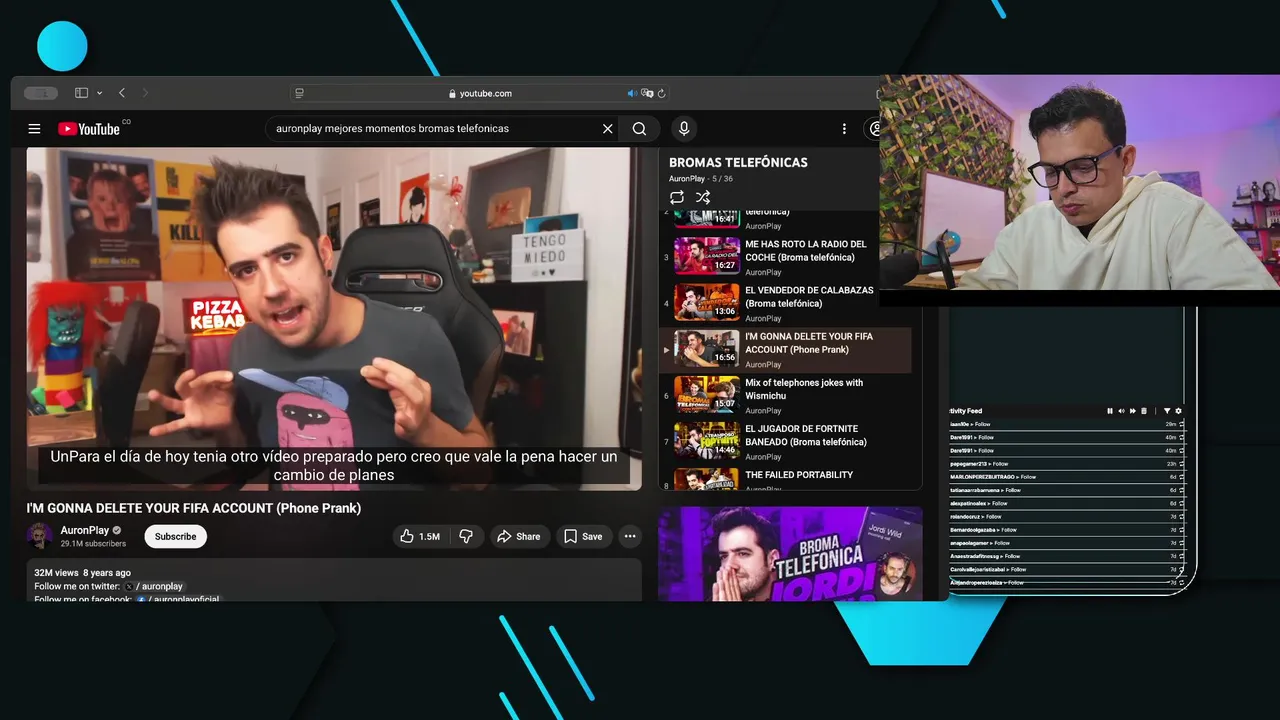
Task: Go forward in Safari
Action: pyautogui.click(x=145, y=93)
